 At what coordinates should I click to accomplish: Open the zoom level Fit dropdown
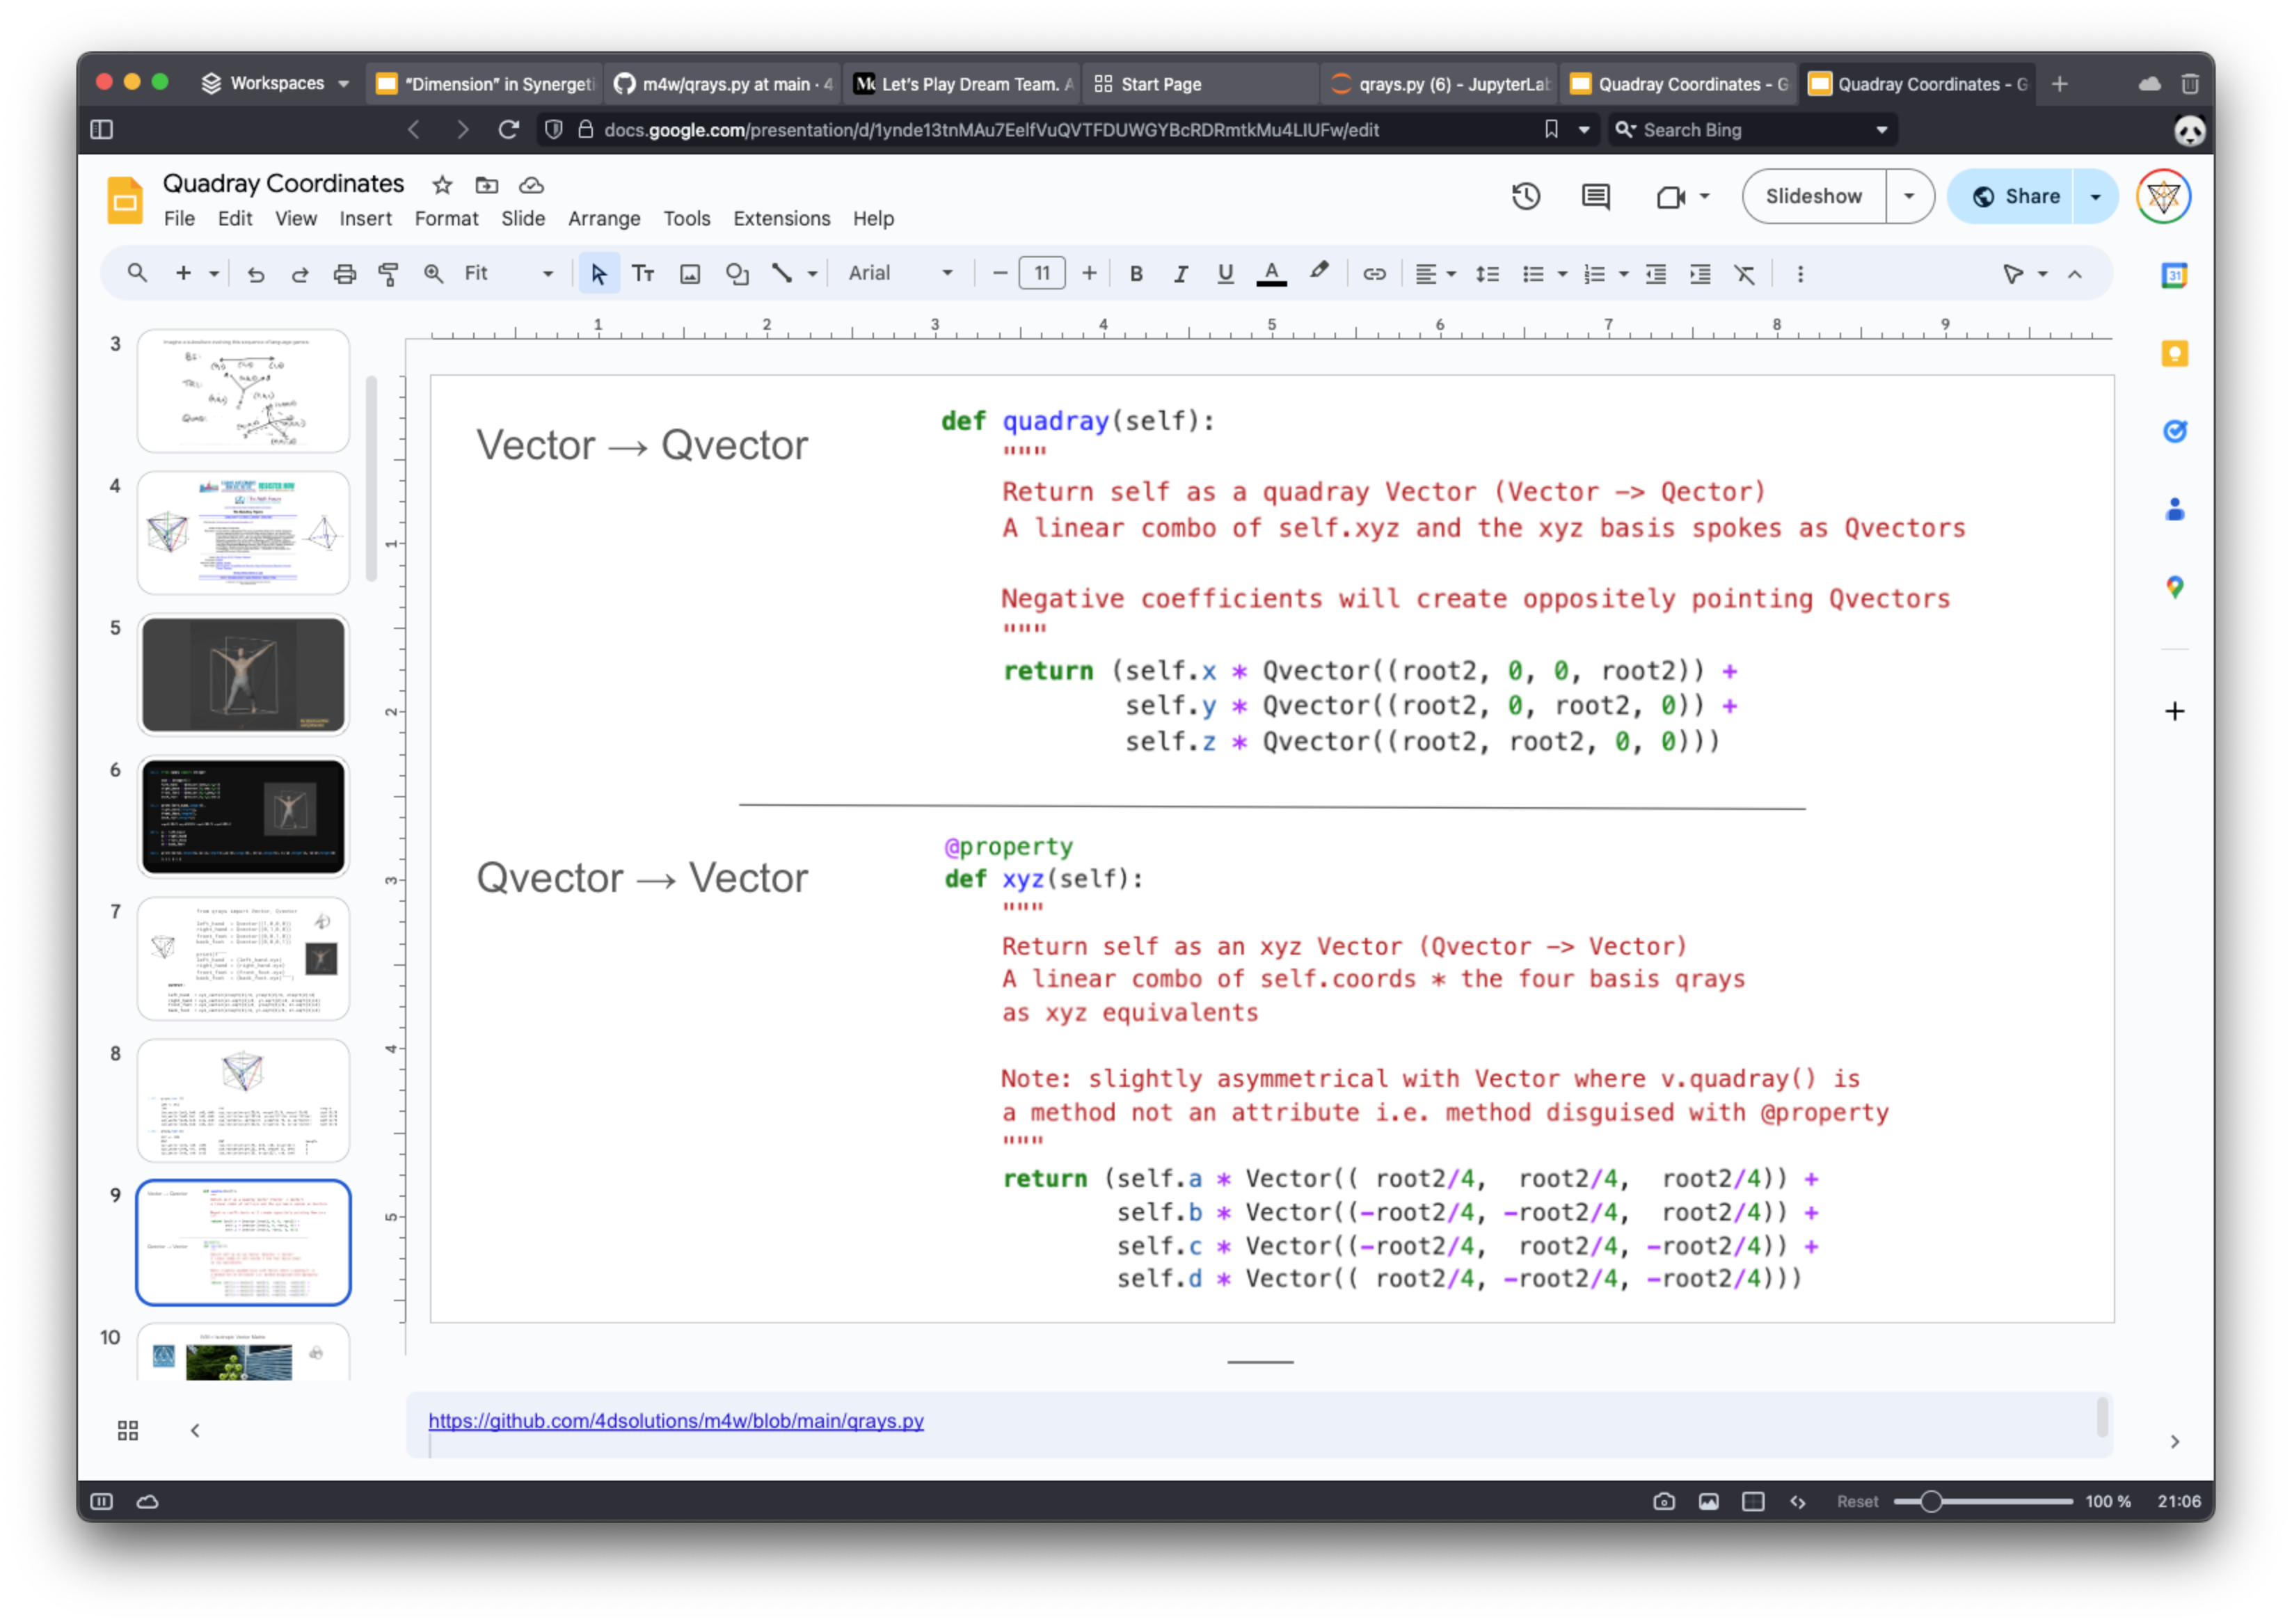[x=508, y=273]
